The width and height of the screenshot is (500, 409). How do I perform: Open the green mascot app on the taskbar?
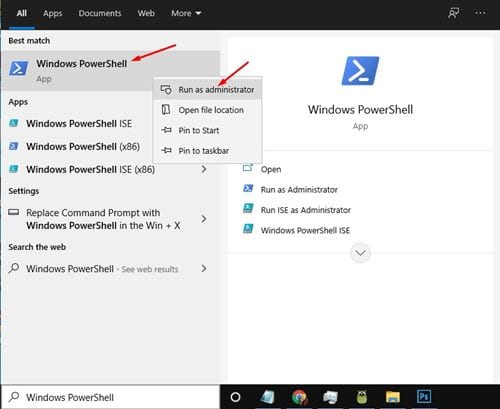point(362,397)
